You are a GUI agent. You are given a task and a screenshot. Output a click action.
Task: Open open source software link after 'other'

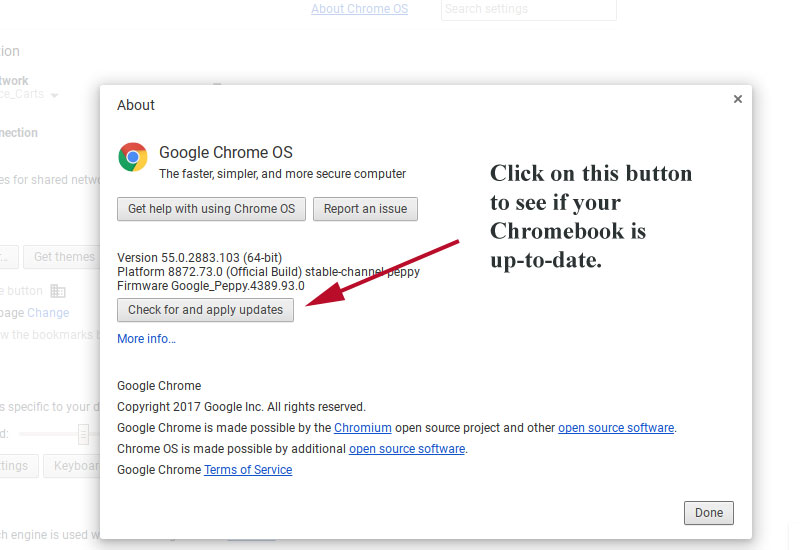click(616, 428)
